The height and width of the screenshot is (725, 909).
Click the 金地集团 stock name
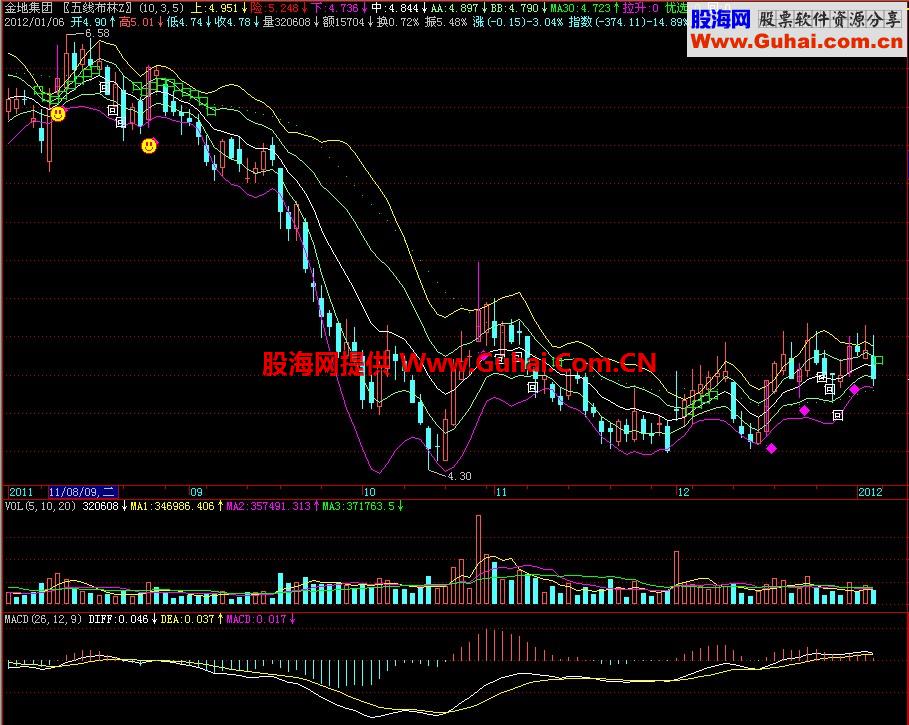29,8
